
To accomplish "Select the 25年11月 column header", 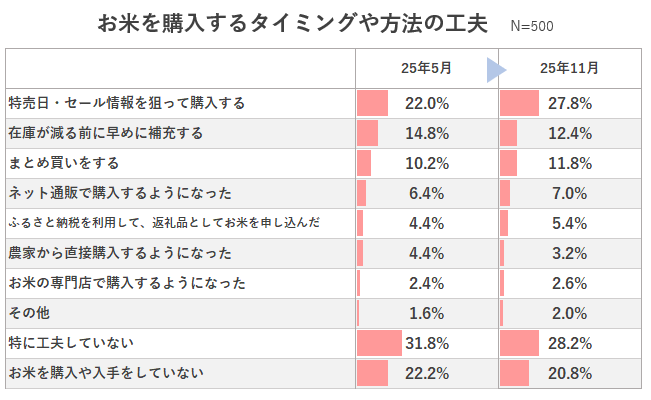I will [569, 68].
